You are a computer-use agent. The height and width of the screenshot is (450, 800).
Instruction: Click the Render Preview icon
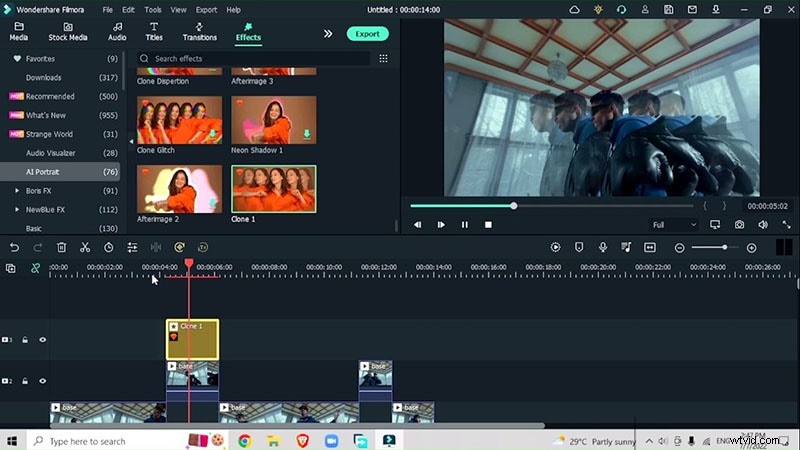click(555, 247)
